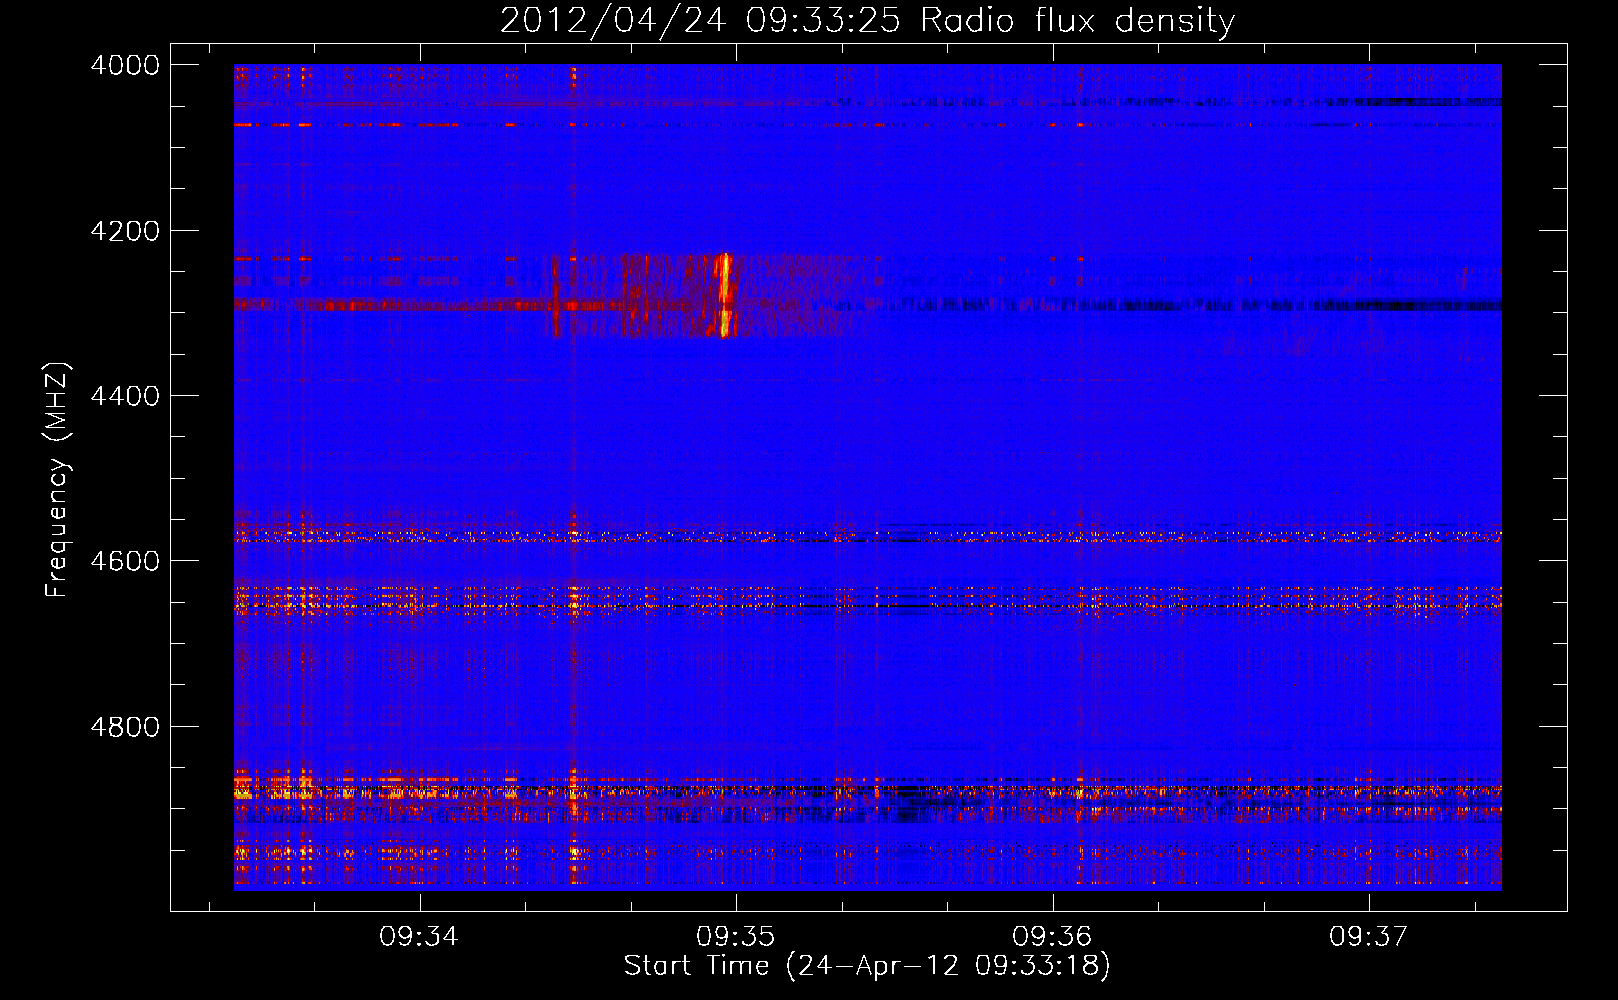1618x1000 pixels.
Task: Click the 09:35 time tick label
Action: pyautogui.click(x=736, y=936)
